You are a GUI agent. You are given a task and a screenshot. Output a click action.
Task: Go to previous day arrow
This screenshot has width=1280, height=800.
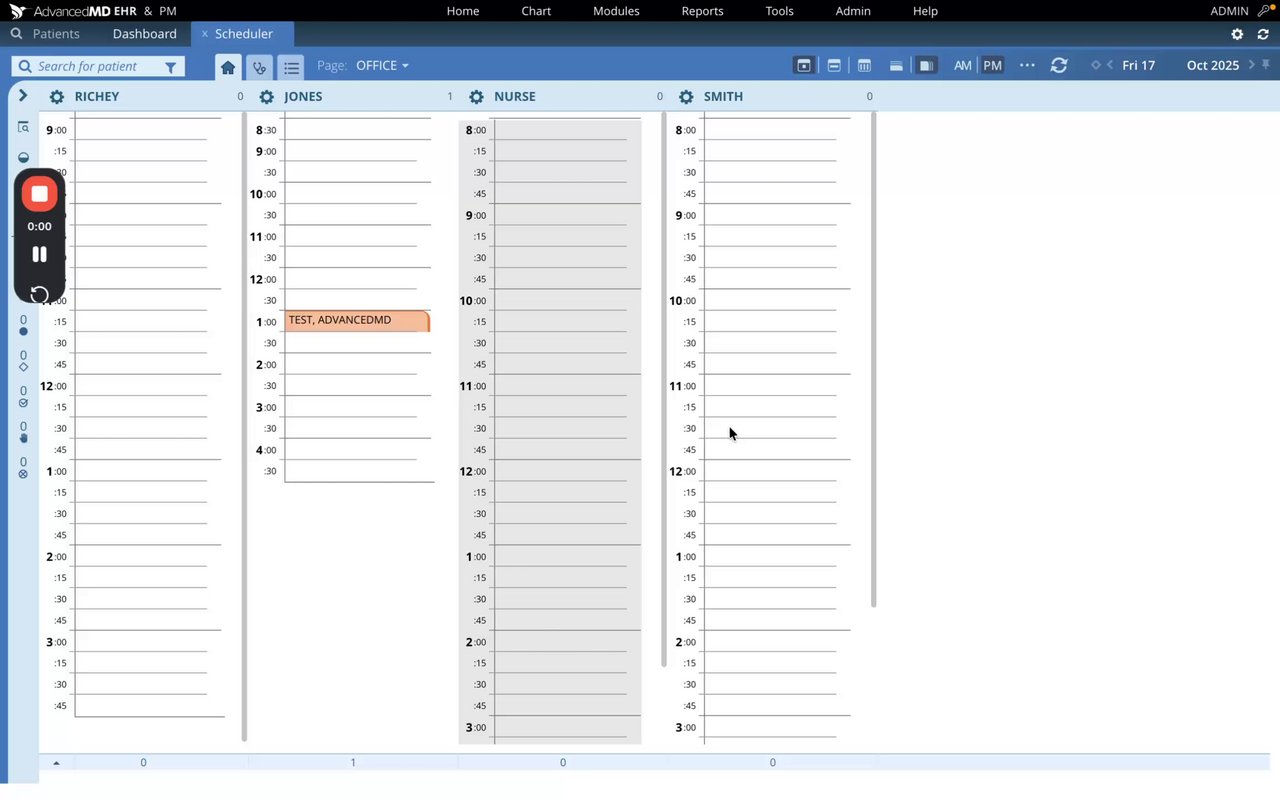(x=1110, y=65)
